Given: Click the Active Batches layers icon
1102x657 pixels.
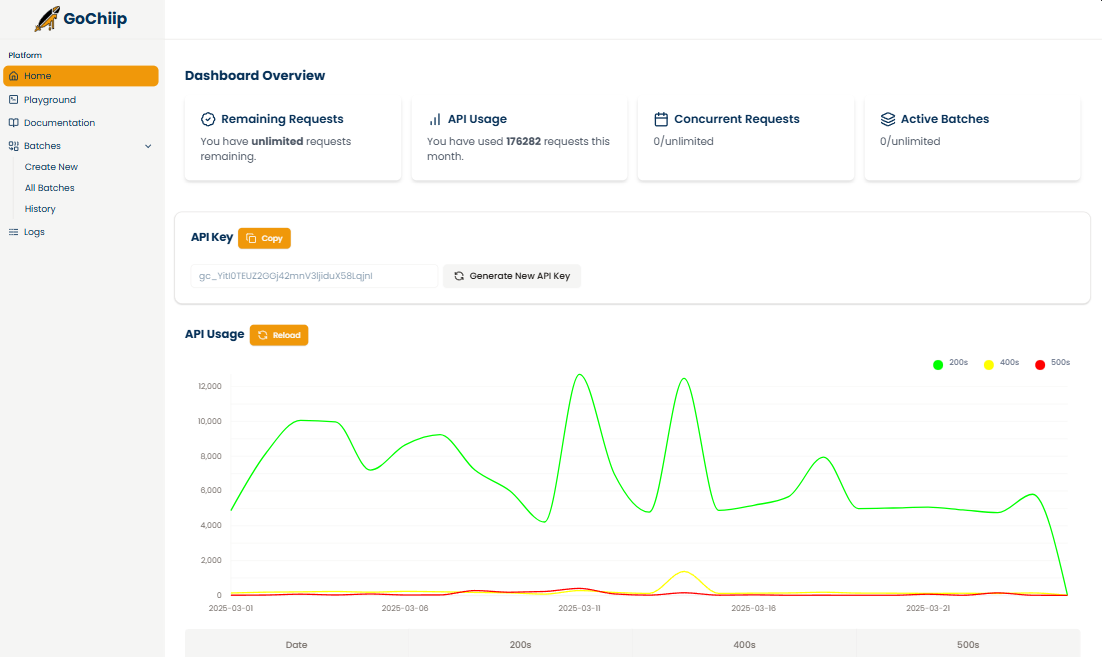Looking at the screenshot, I should 887,119.
